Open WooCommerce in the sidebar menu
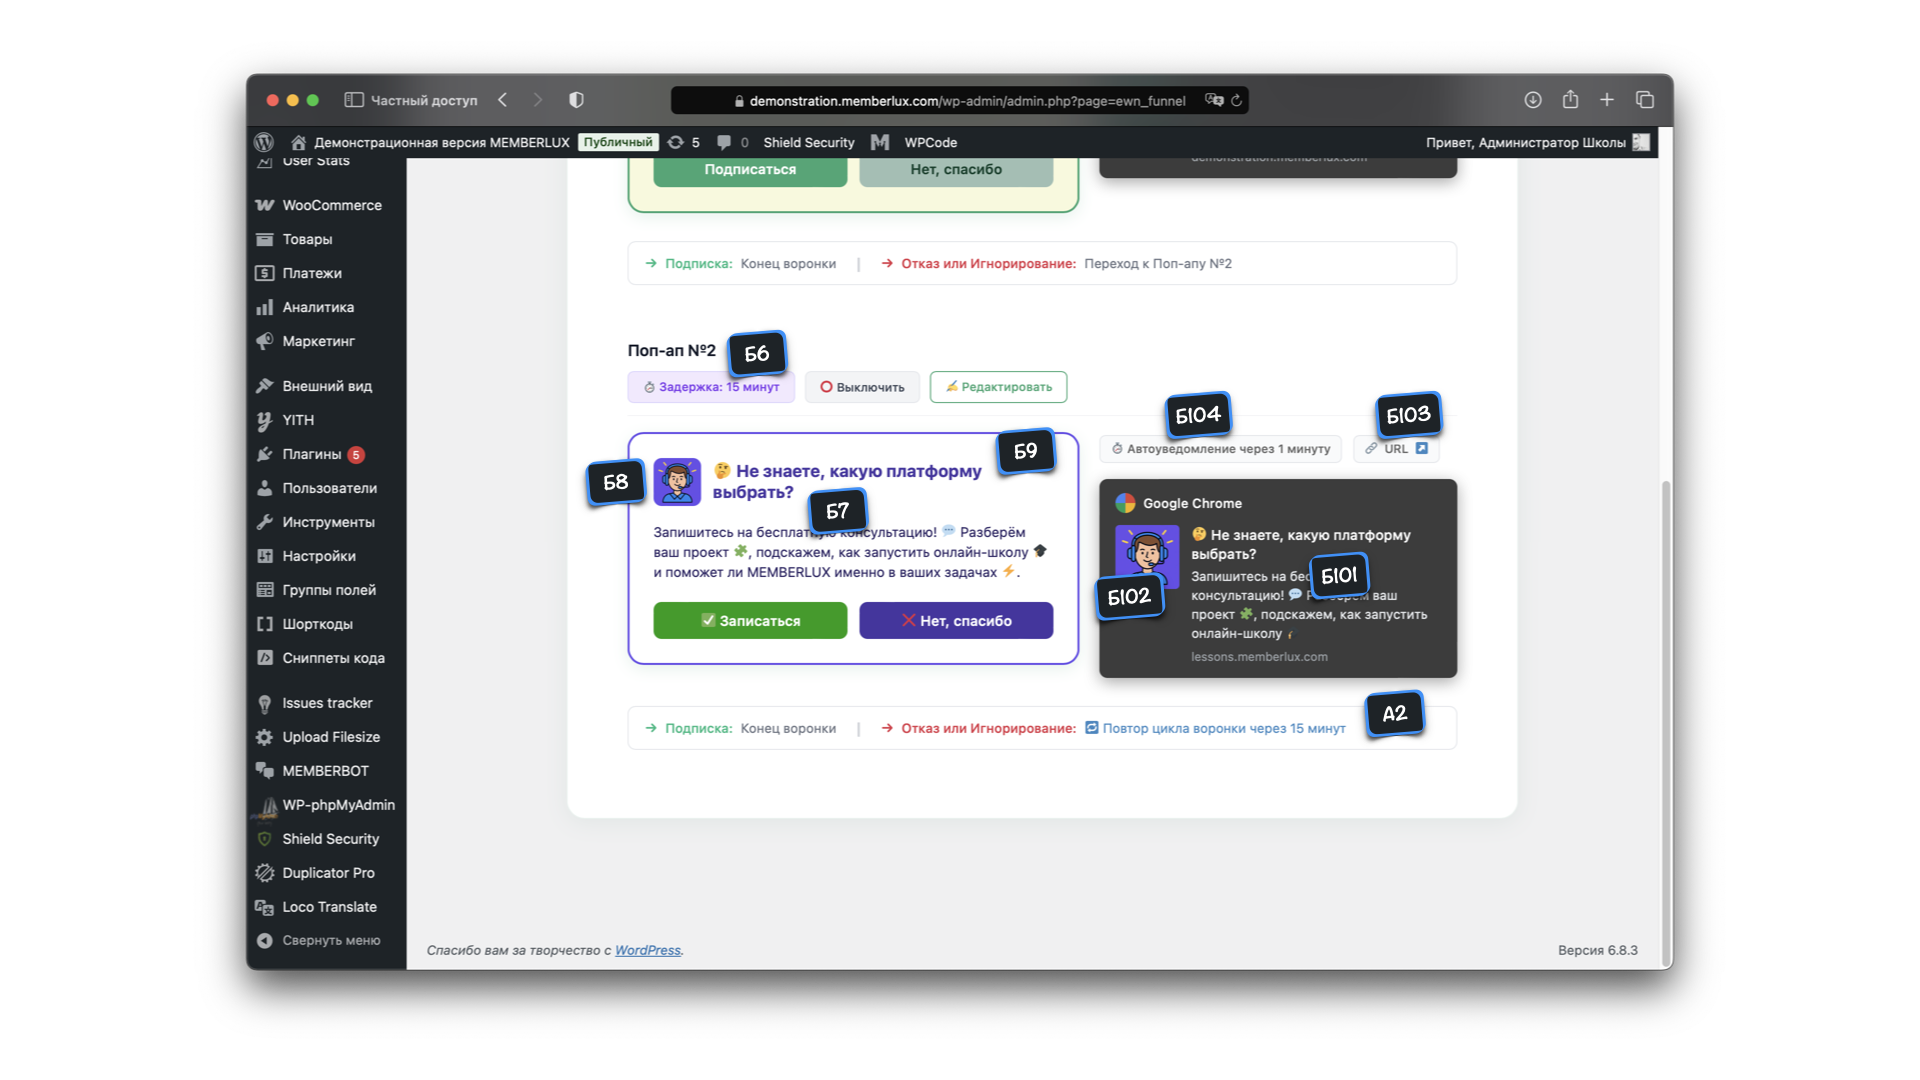The width and height of the screenshot is (1920, 1080). pos(331,205)
